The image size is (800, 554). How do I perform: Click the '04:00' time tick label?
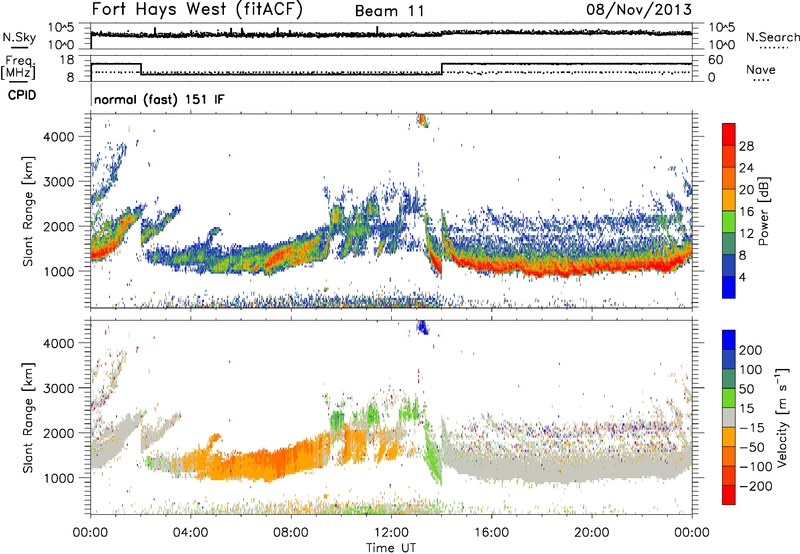pos(190,533)
